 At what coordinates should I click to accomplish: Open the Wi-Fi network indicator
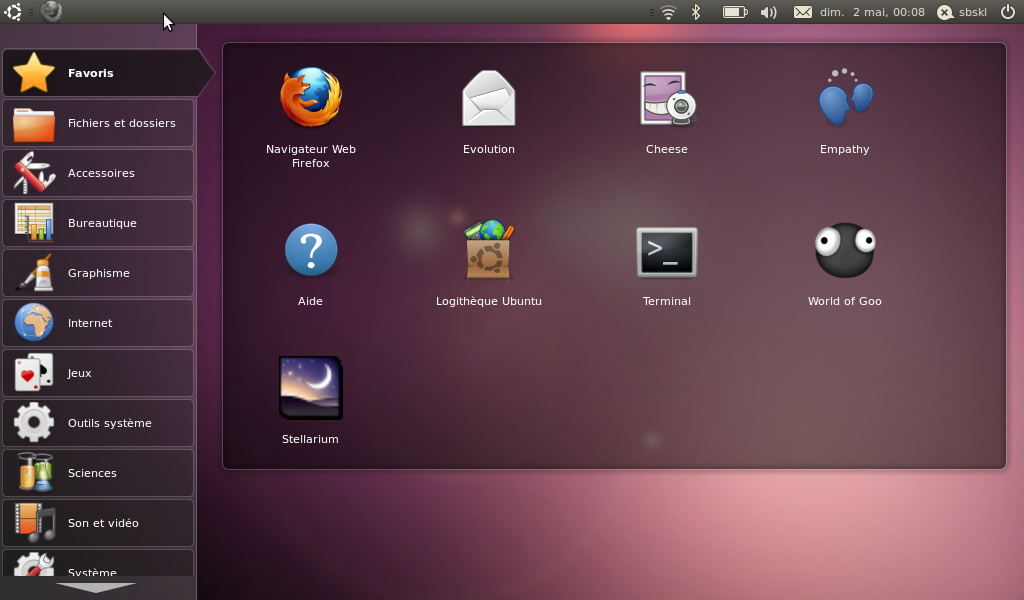668,12
